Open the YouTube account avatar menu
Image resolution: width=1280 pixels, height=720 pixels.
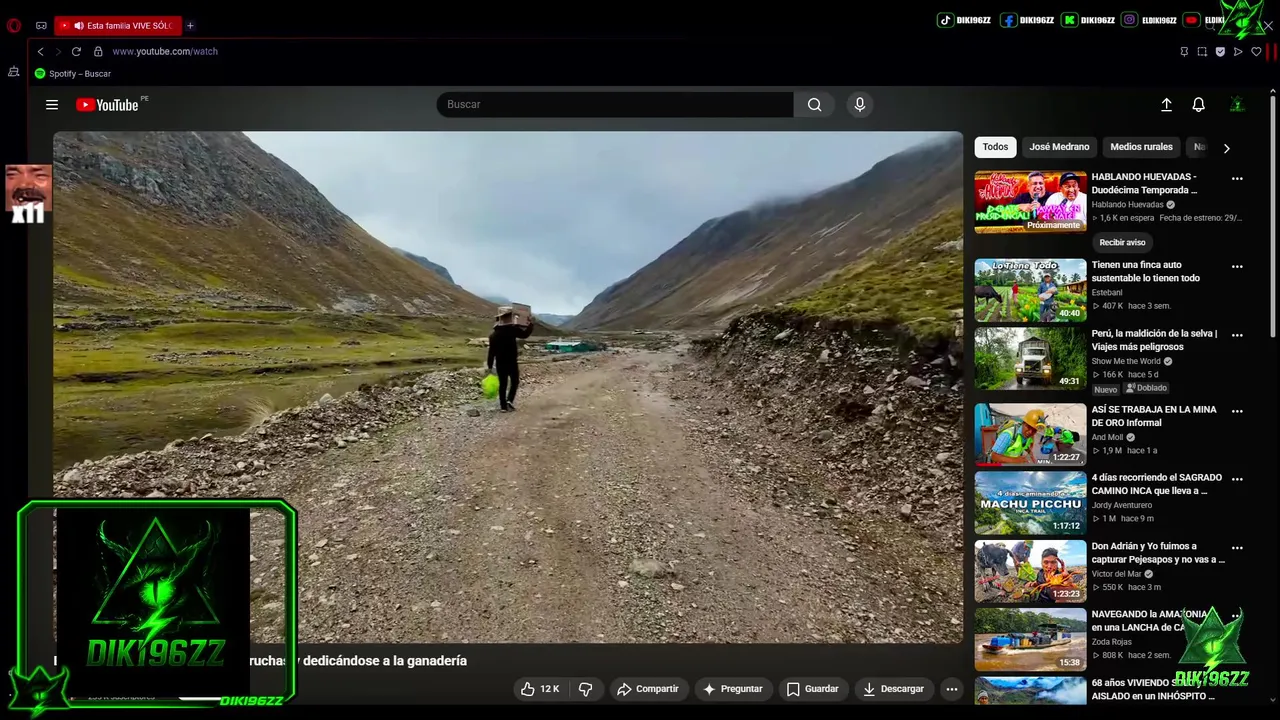point(1237,104)
